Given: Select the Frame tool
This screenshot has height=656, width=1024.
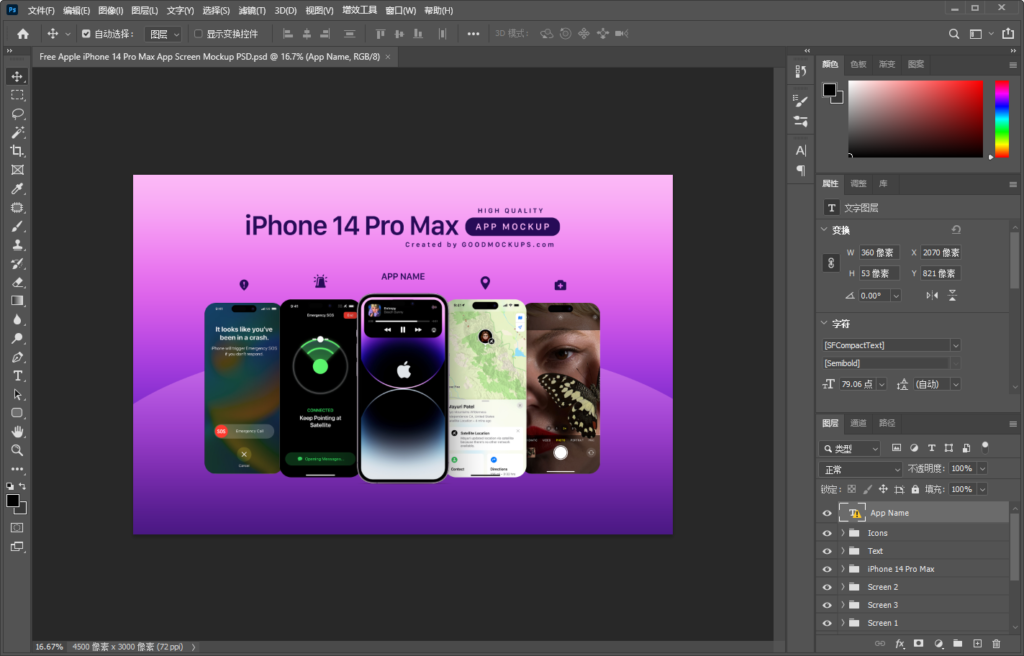Looking at the screenshot, I should point(17,170).
